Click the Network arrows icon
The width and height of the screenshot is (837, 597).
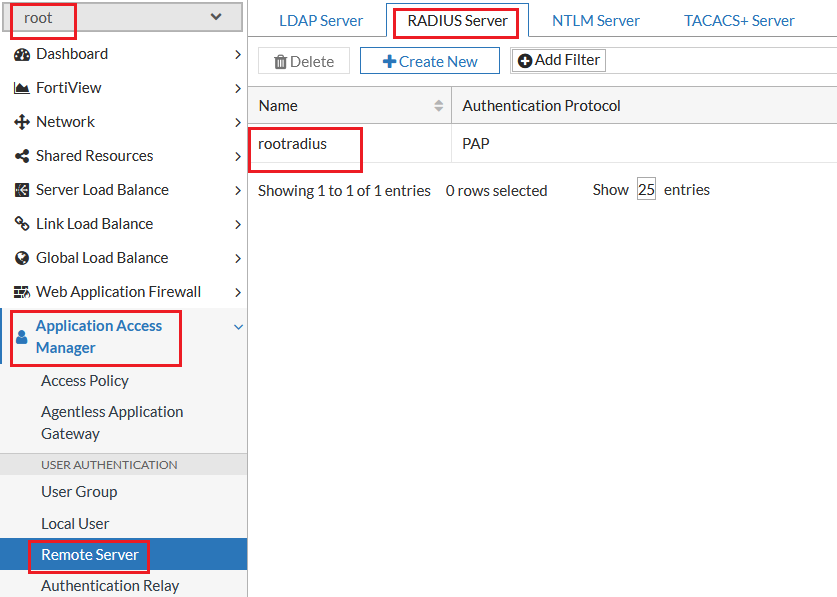point(22,122)
